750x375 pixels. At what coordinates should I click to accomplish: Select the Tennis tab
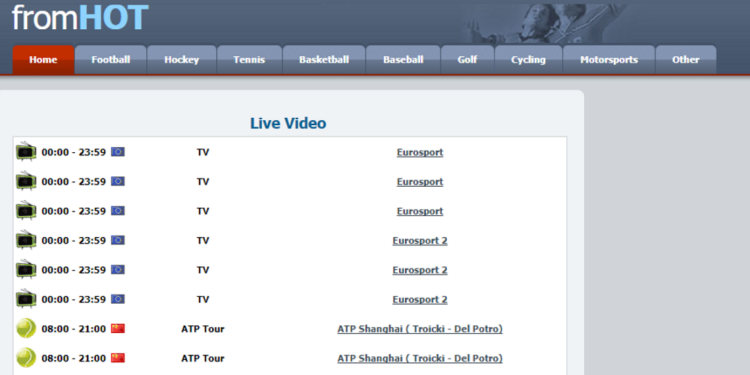click(249, 60)
